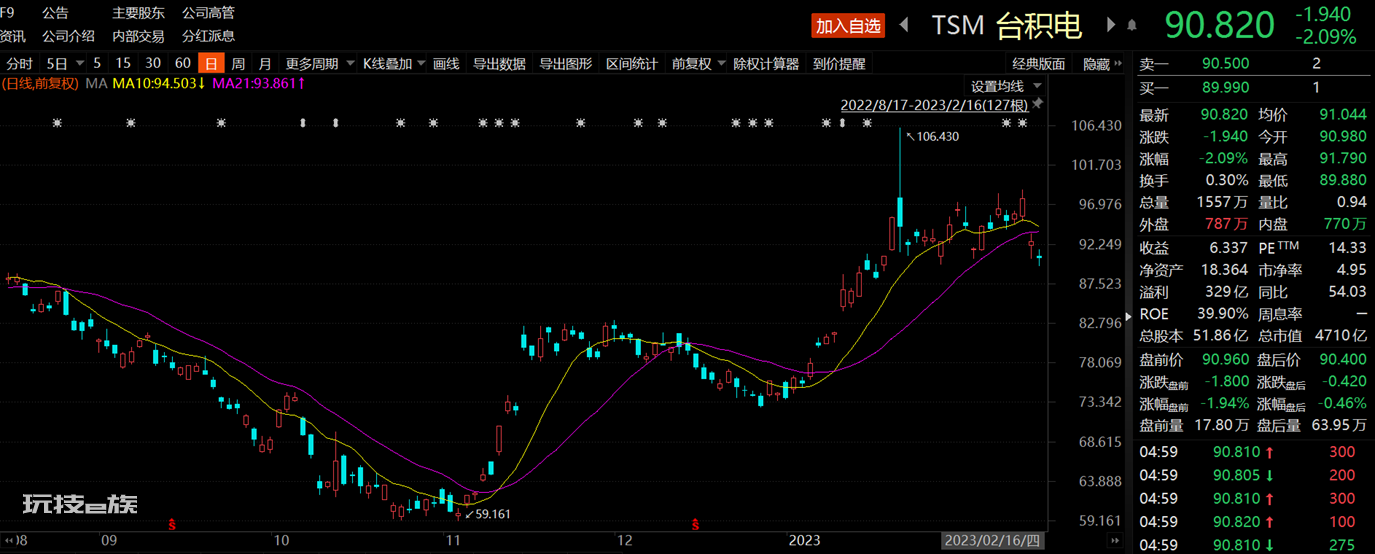Click the pin icon next to date range
The image size is (1375, 554).
(1038, 104)
